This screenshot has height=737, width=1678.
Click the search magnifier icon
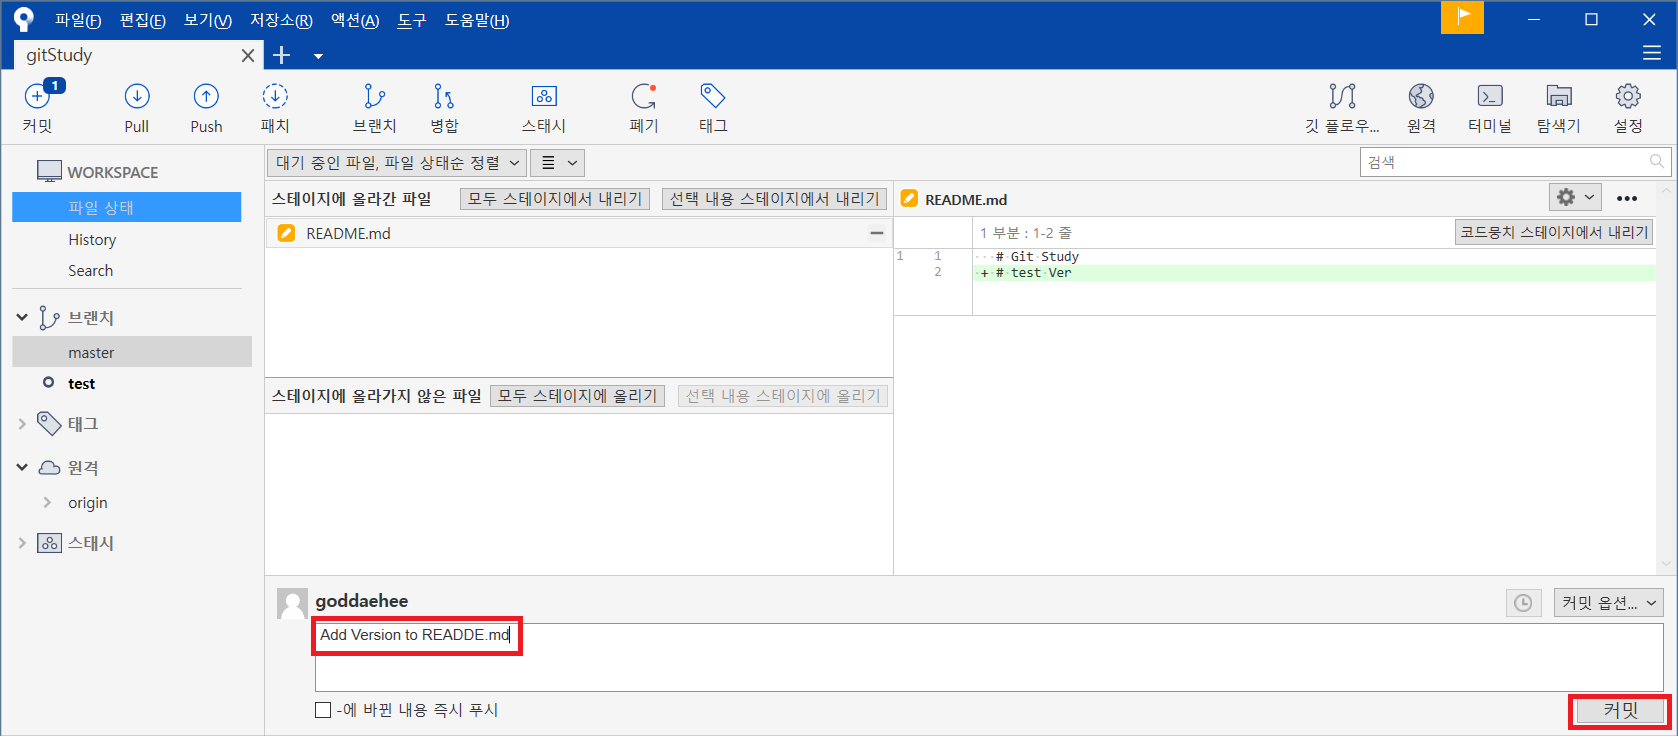pos(1657,161)
